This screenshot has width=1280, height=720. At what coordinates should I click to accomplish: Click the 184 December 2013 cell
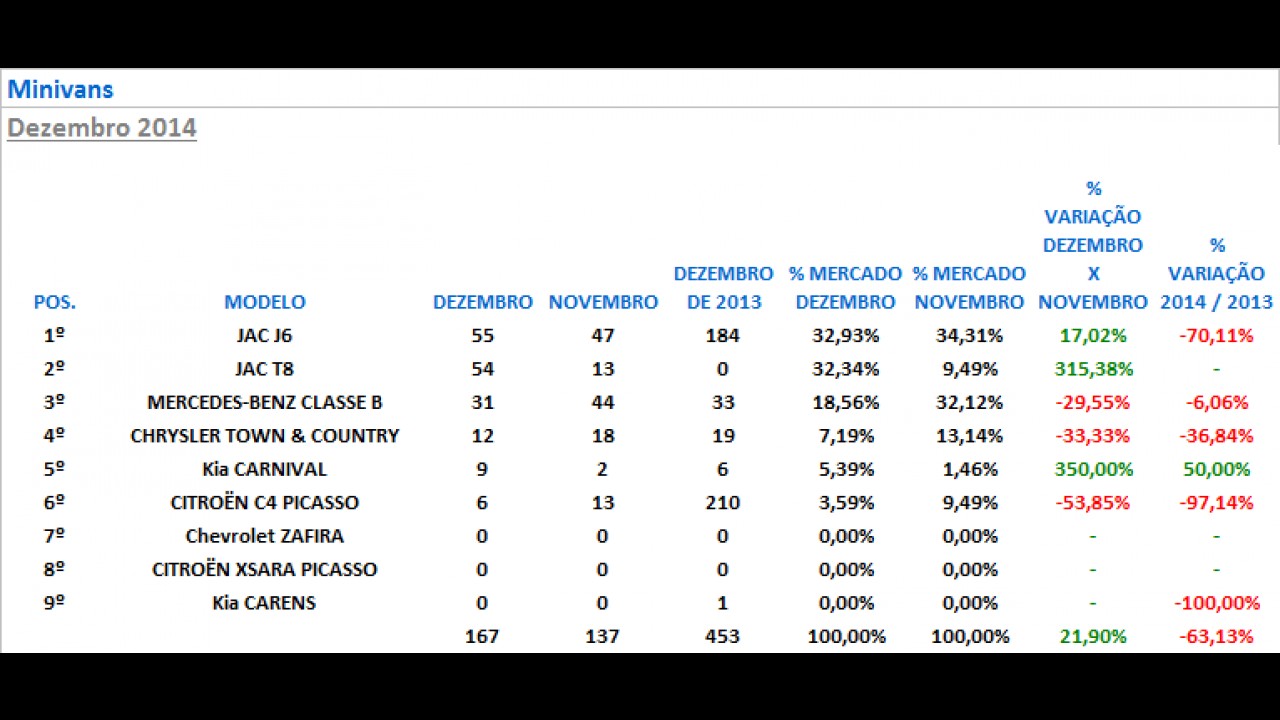723,336
